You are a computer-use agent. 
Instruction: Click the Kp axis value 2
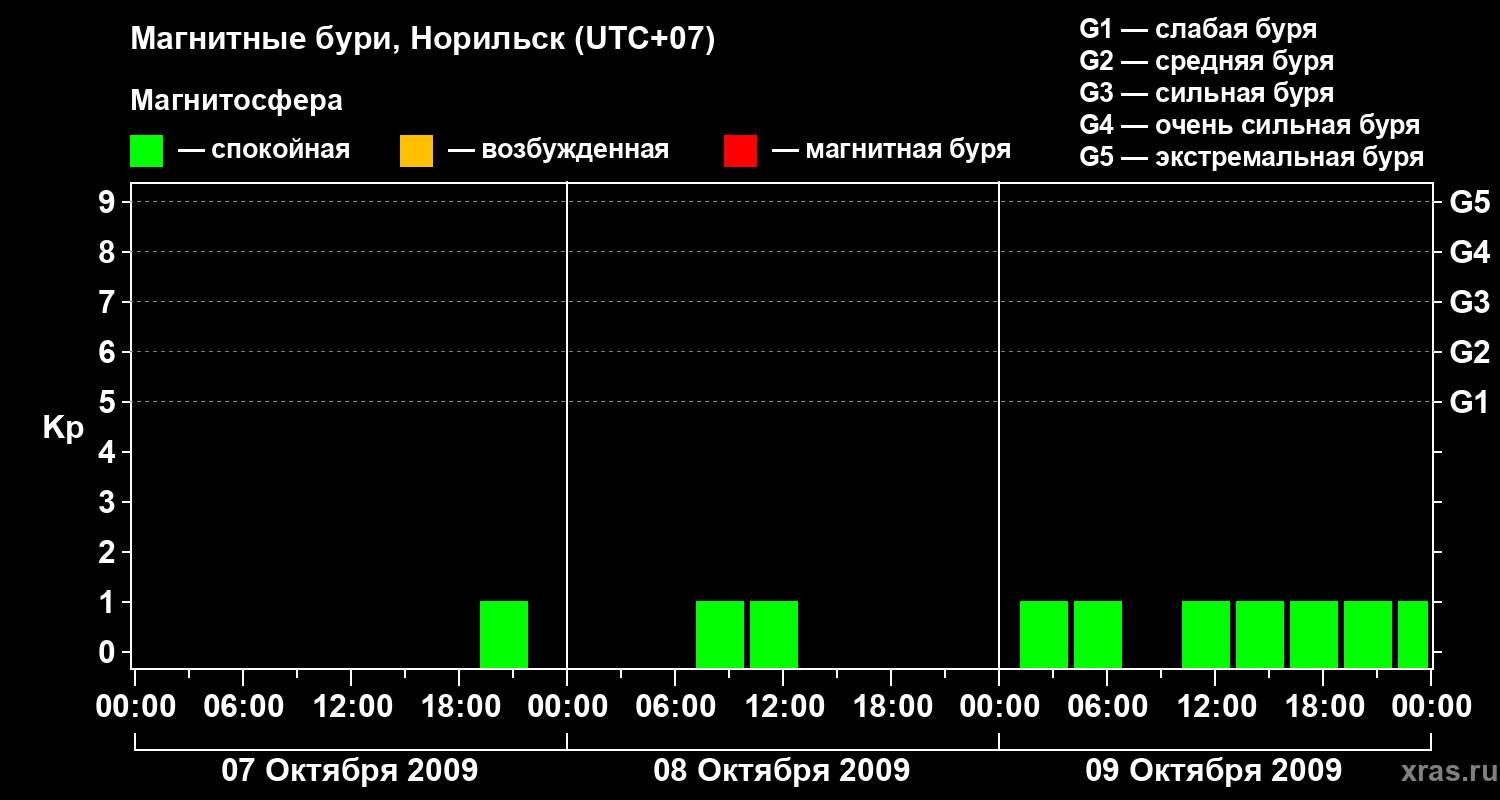[x=109, y=552]
